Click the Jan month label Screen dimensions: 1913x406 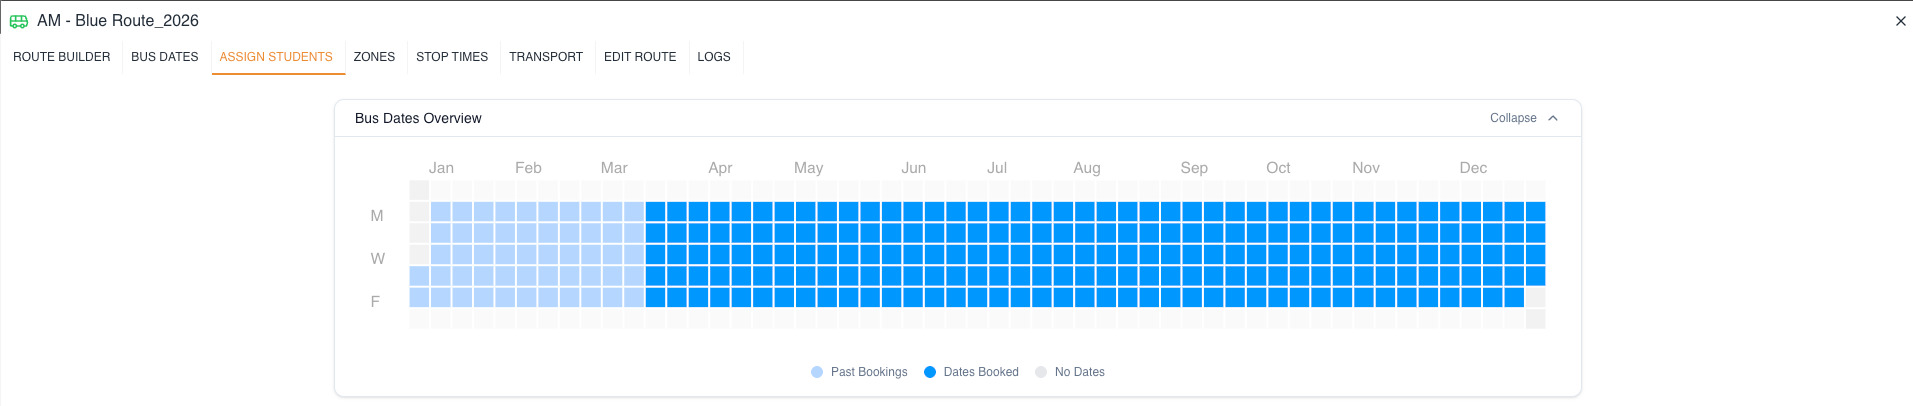pos(441,168)
